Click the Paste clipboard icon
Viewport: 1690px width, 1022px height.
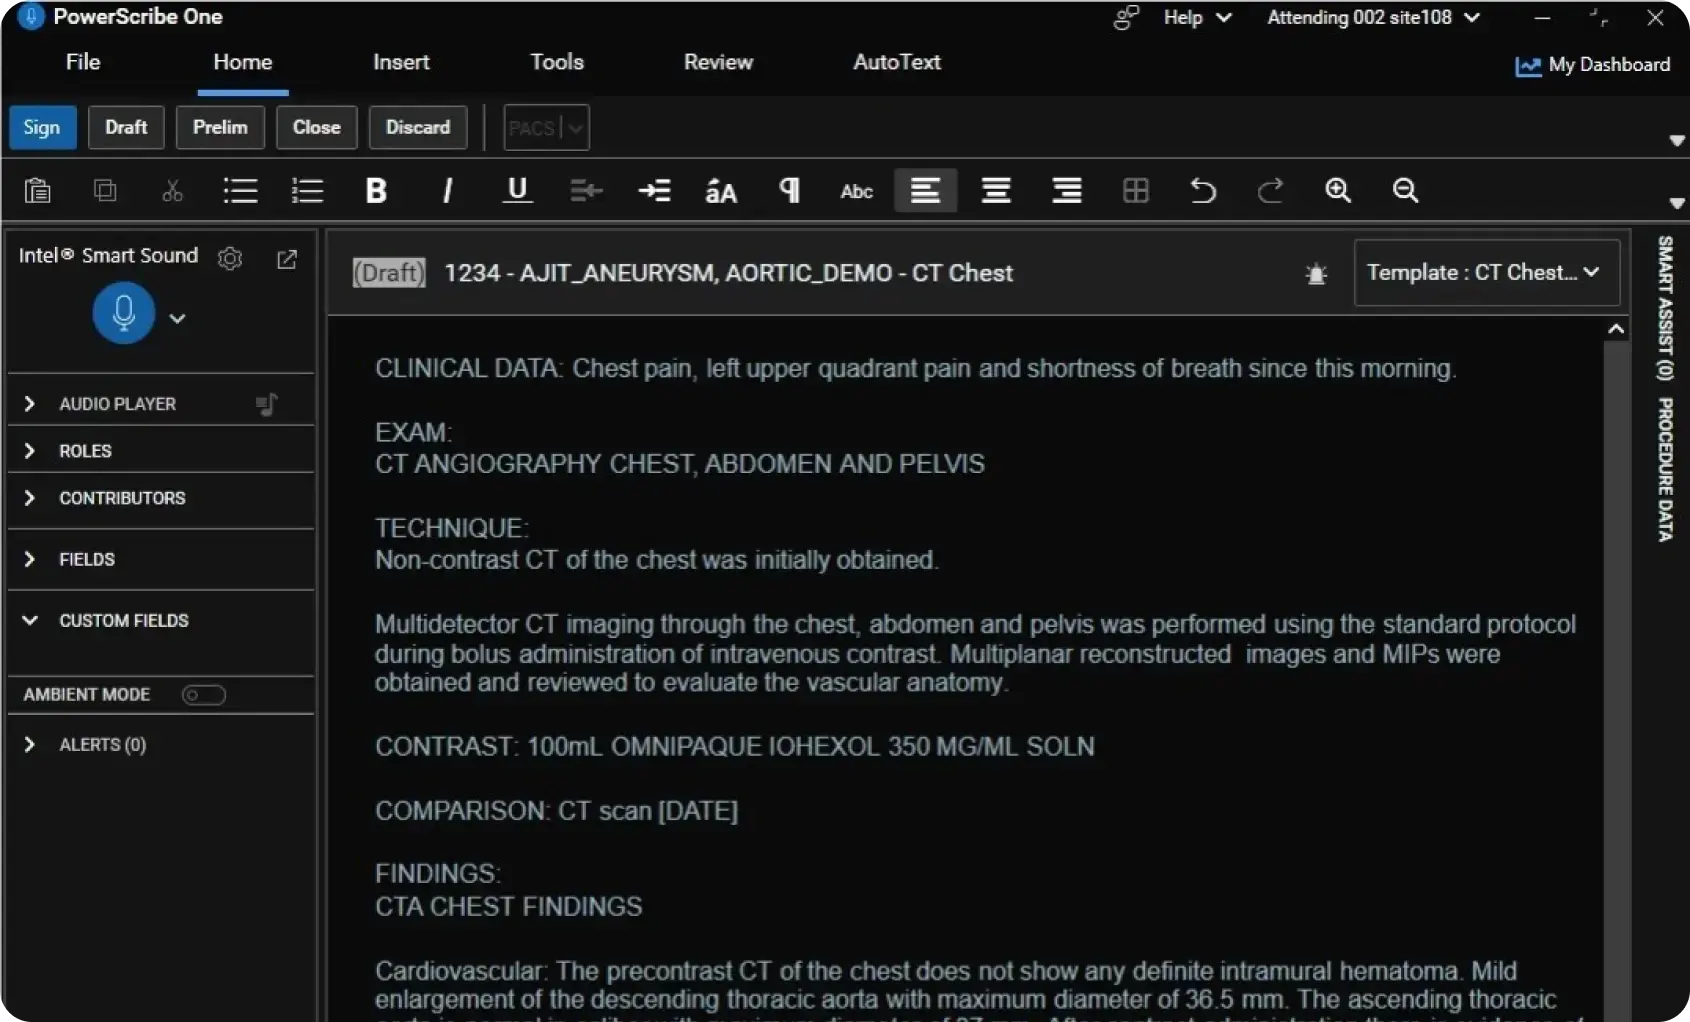pyautogui.click(x=38, y=190)
